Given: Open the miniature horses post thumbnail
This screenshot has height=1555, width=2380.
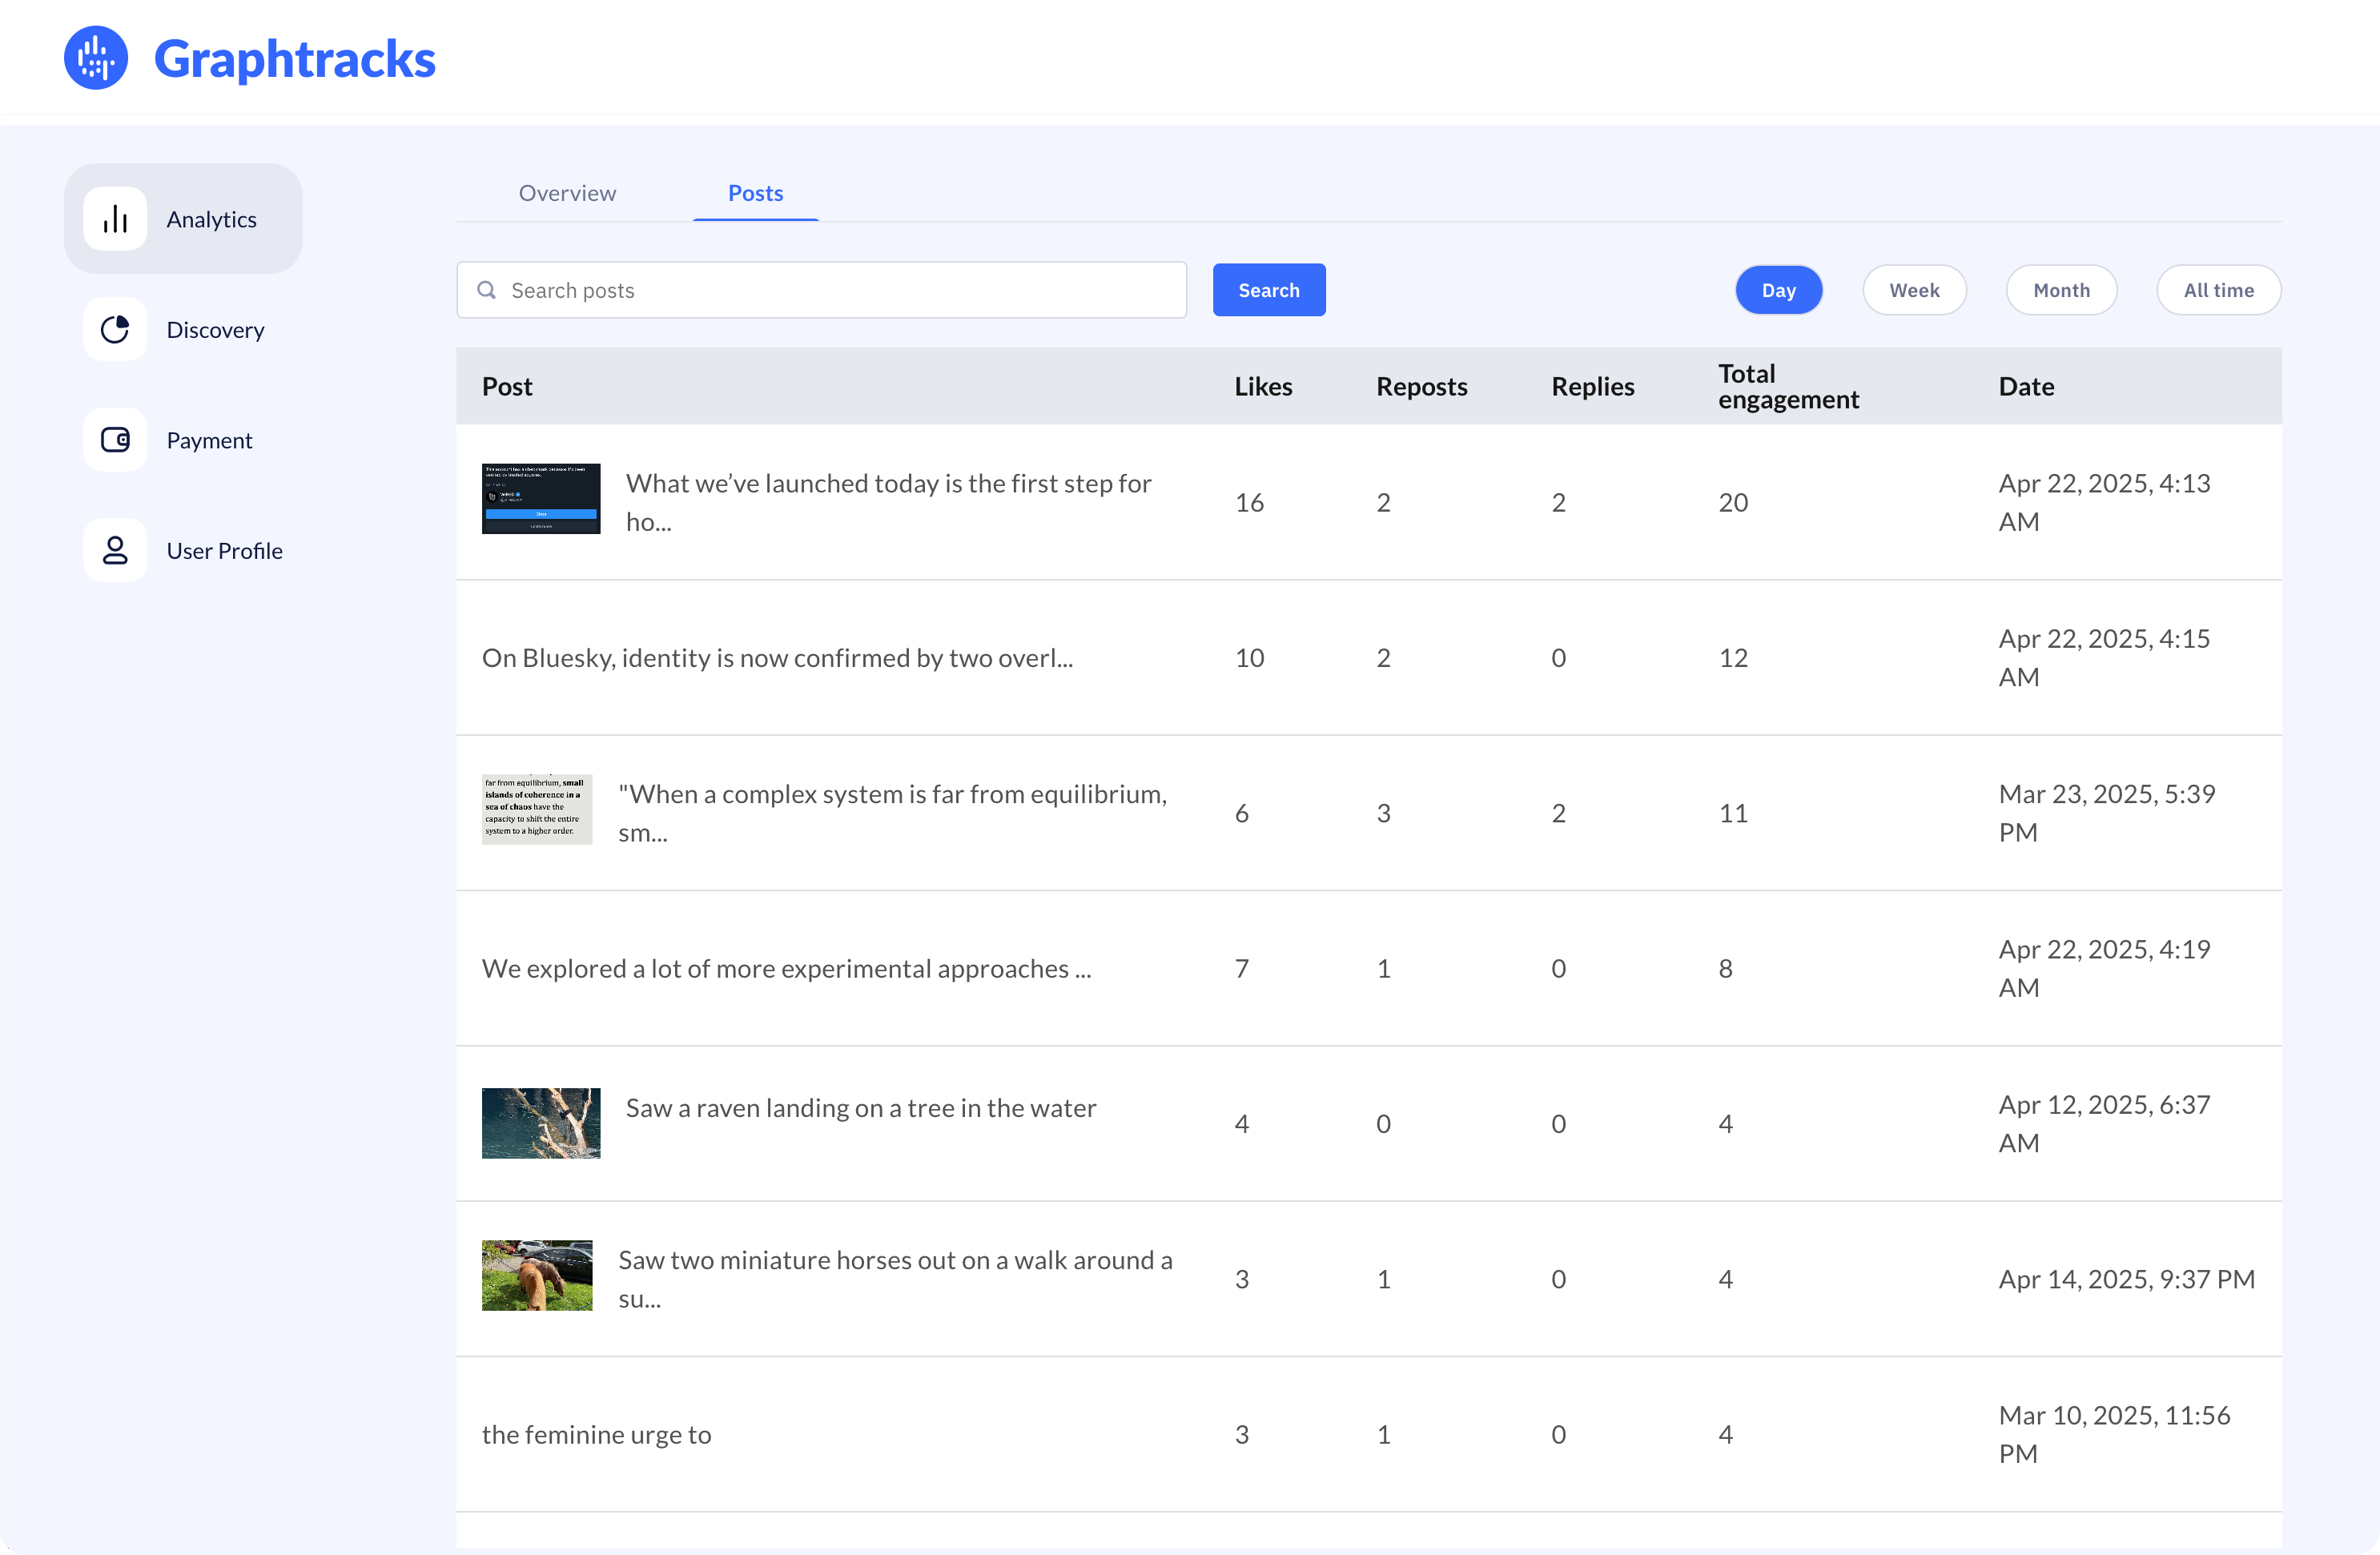Looking at the screenshot, I should [x=537, y=1275].
